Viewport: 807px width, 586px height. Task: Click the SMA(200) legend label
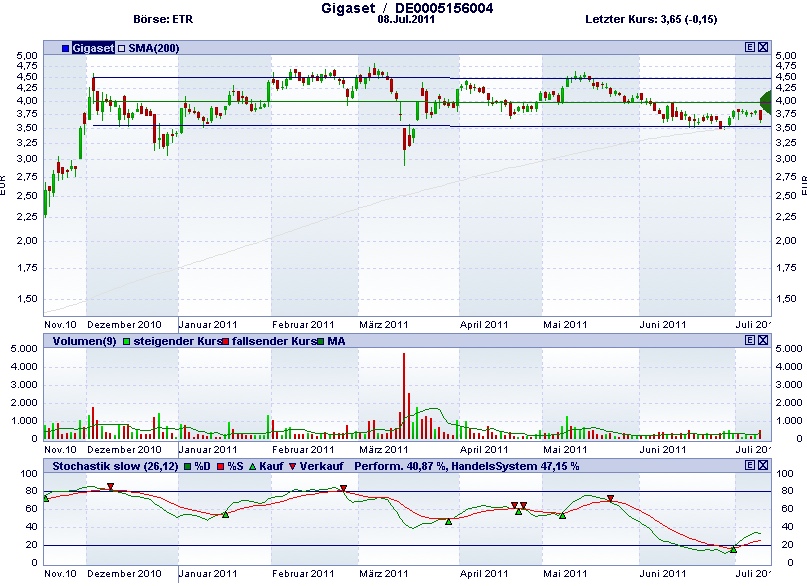click(153, 48)
